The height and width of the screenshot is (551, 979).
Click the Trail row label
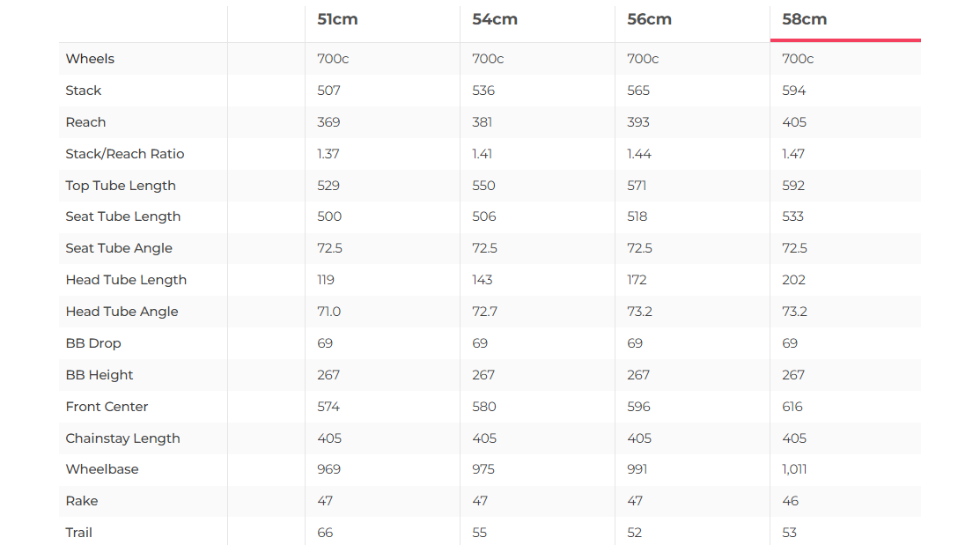click(79, 533)
